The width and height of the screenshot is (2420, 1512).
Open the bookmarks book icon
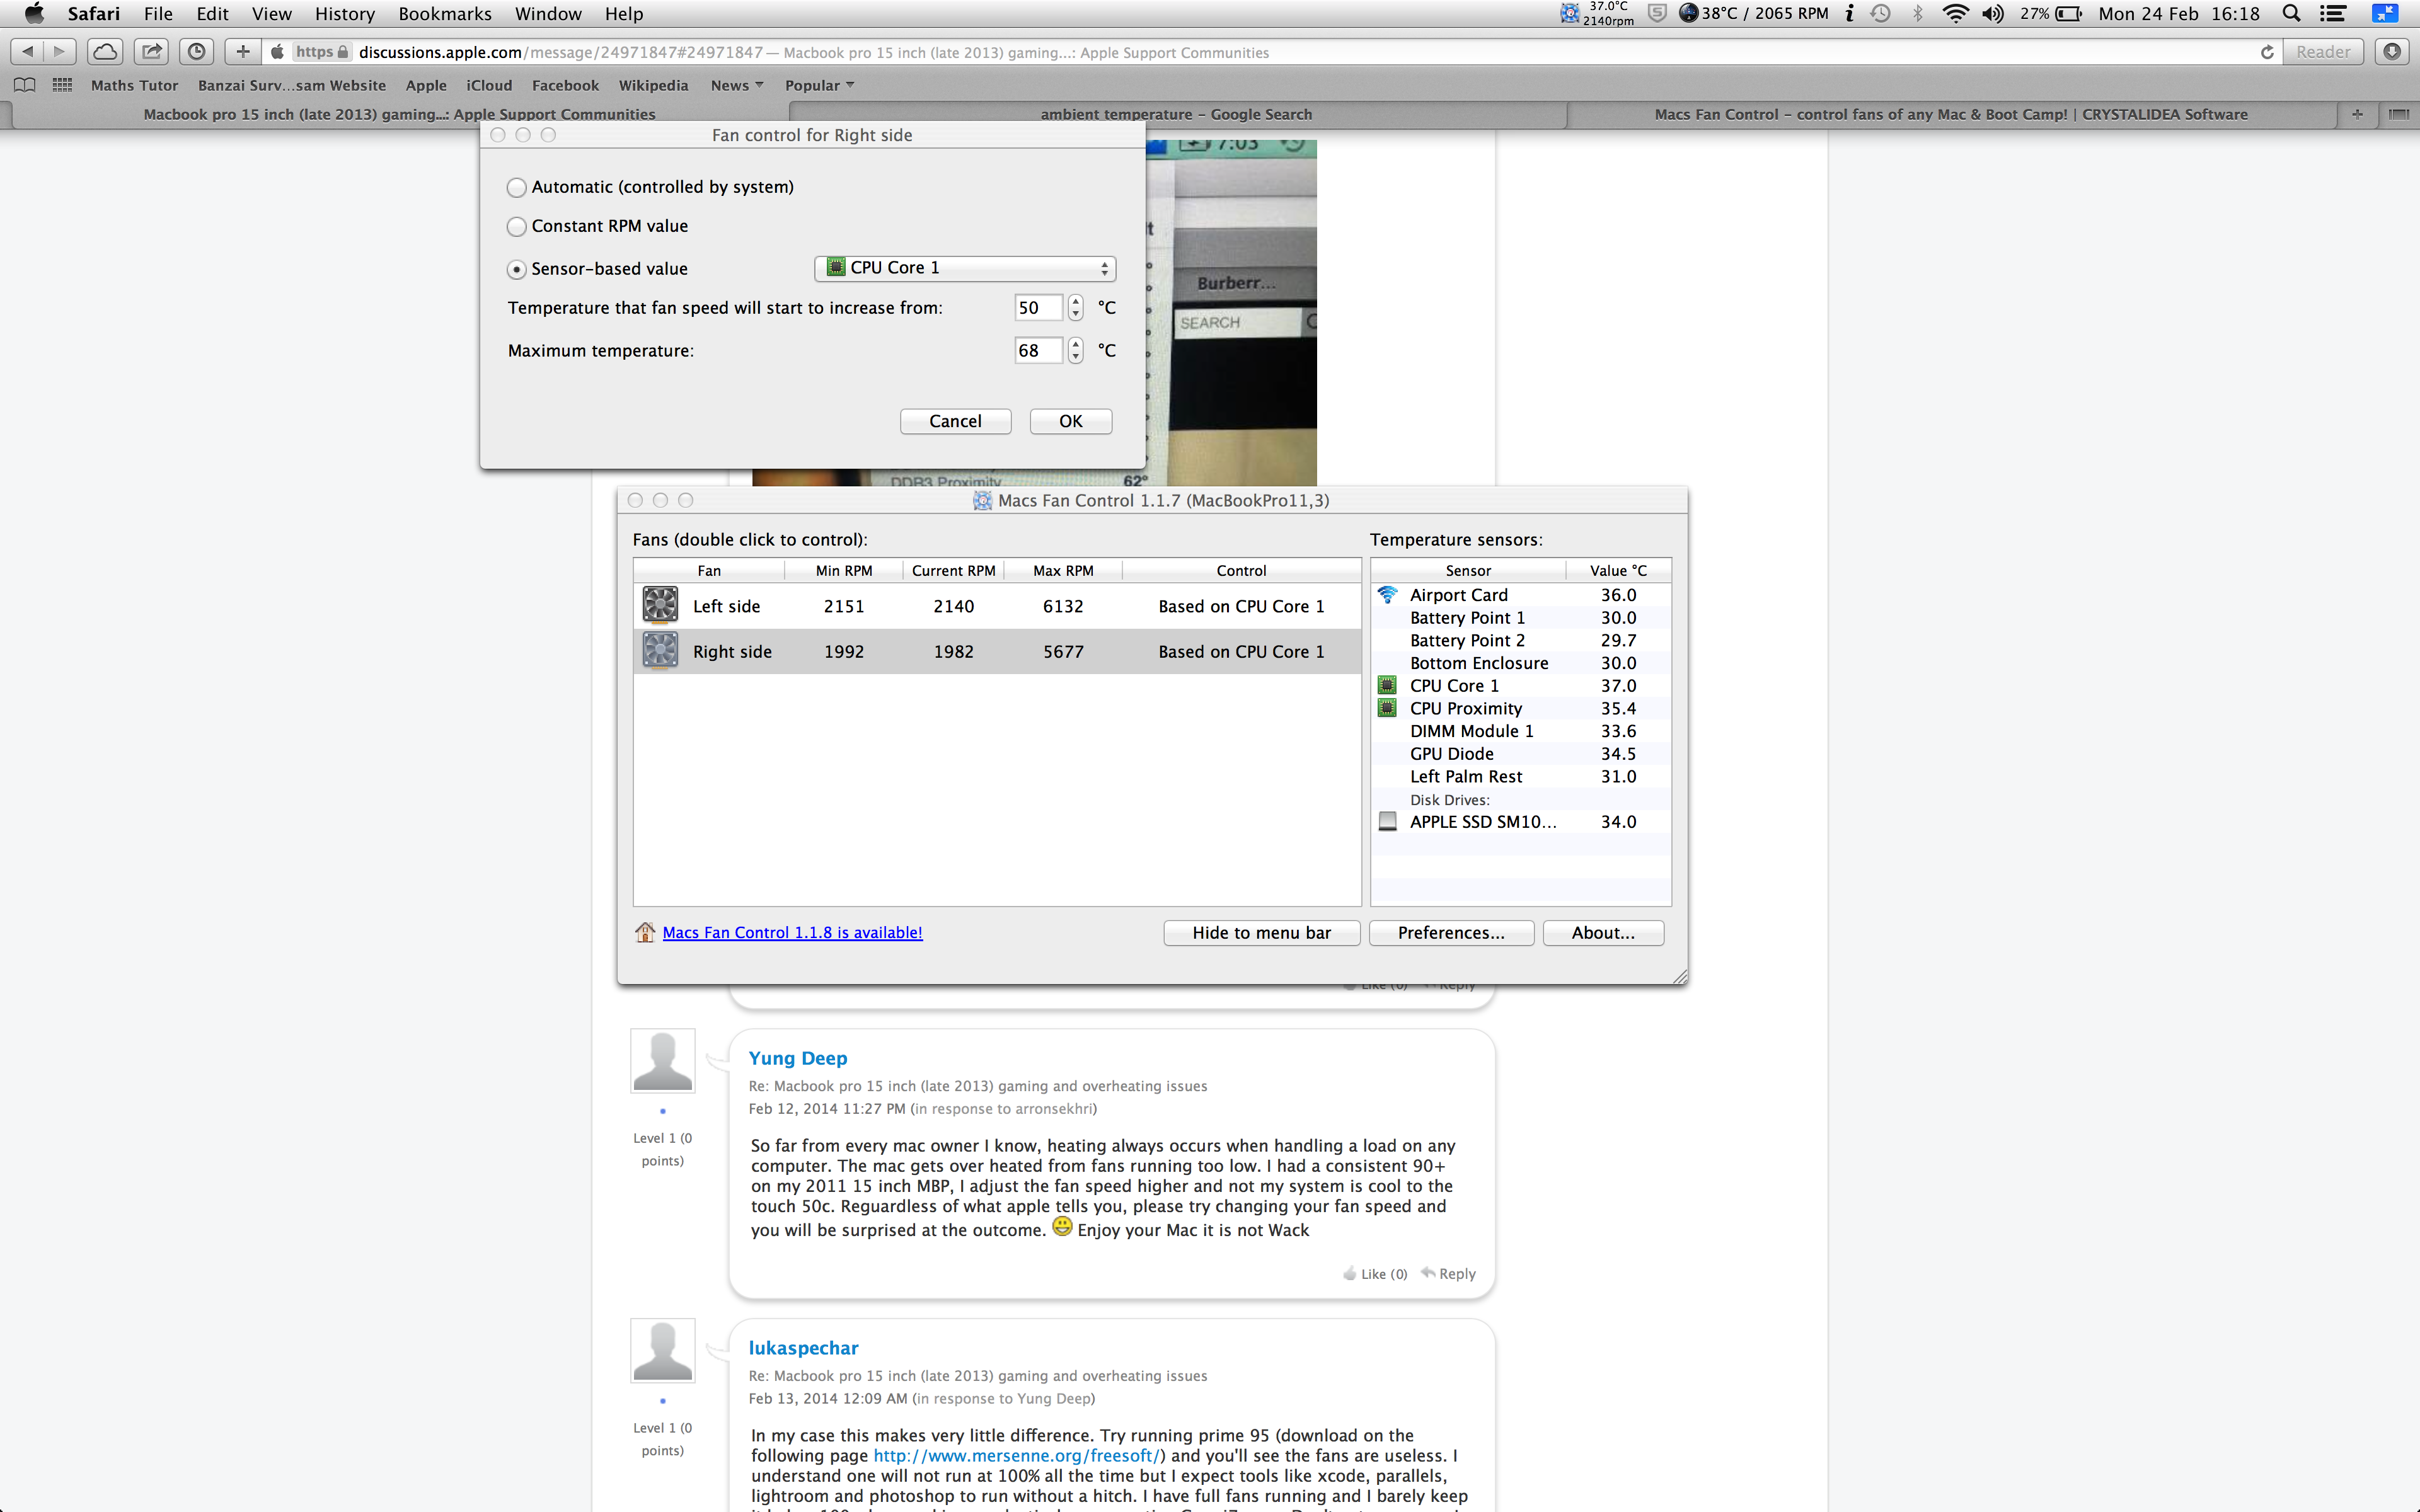click(25, 85)
